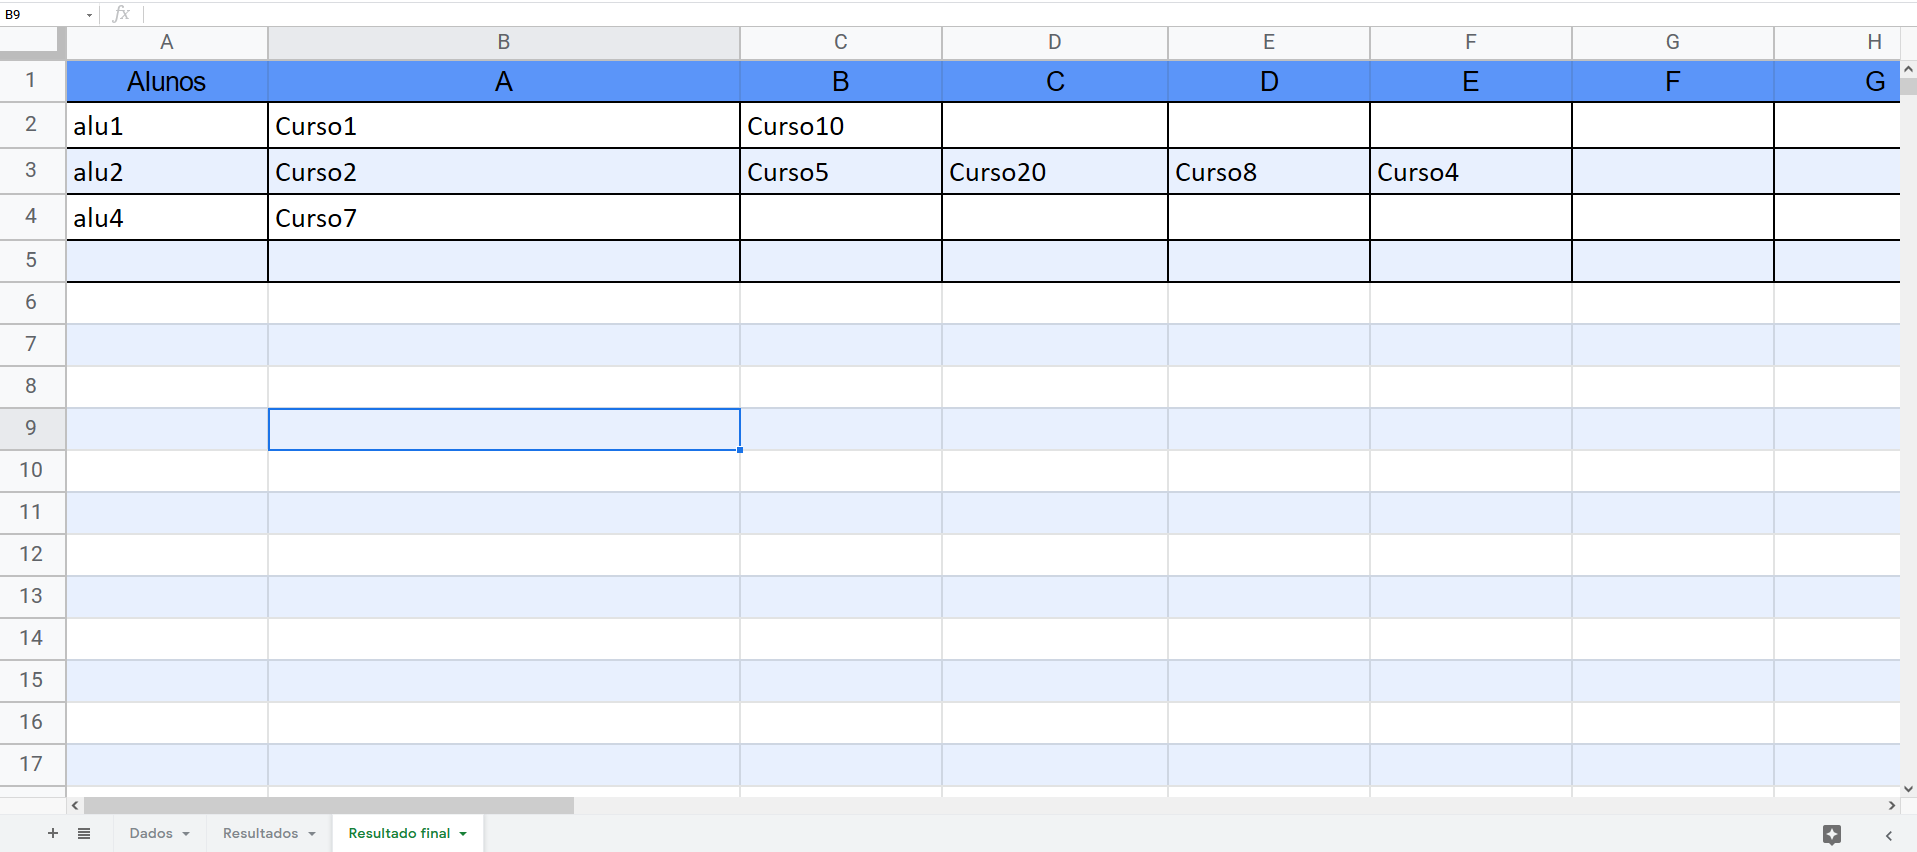Open the Dados sheet tab dropdown arrow
Viewport: 1917px width, 852px height.
(x=186, y=834)
